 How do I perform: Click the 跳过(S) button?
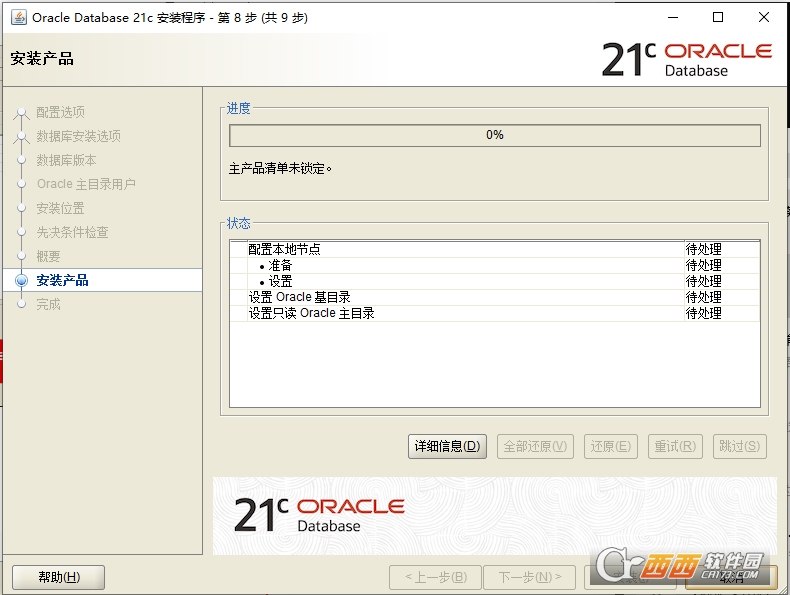pyautogui.click(x=740, y=446)
